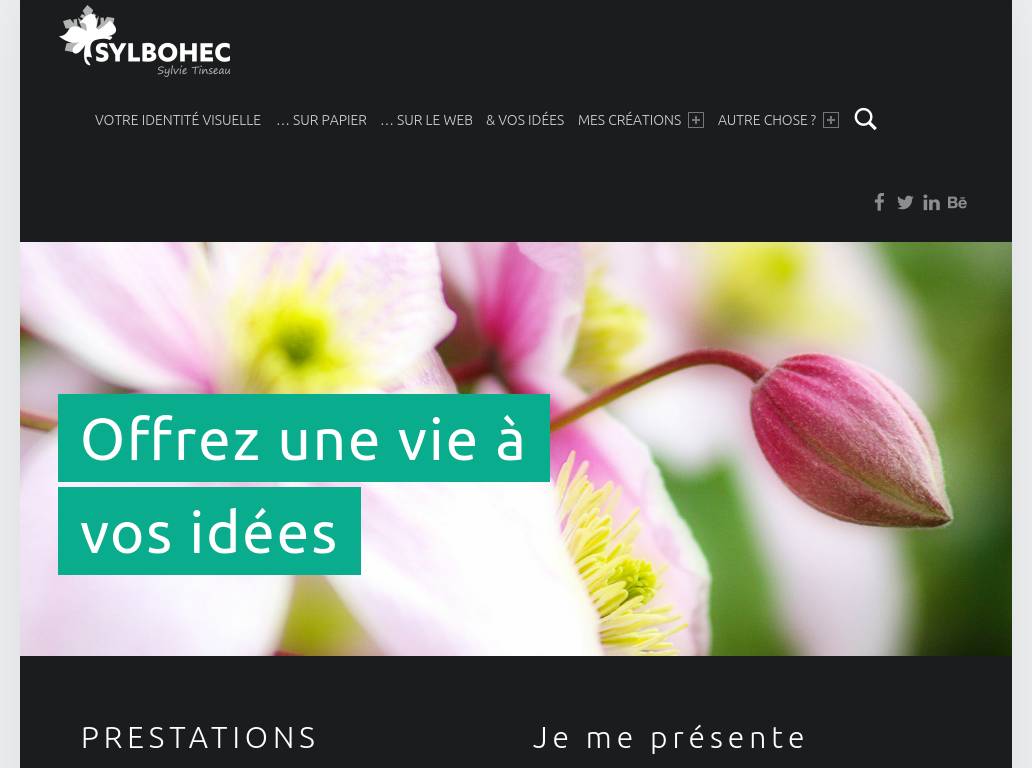Click the Offrez une vie à banner
1032x768 pixels.
click(303, 438)
